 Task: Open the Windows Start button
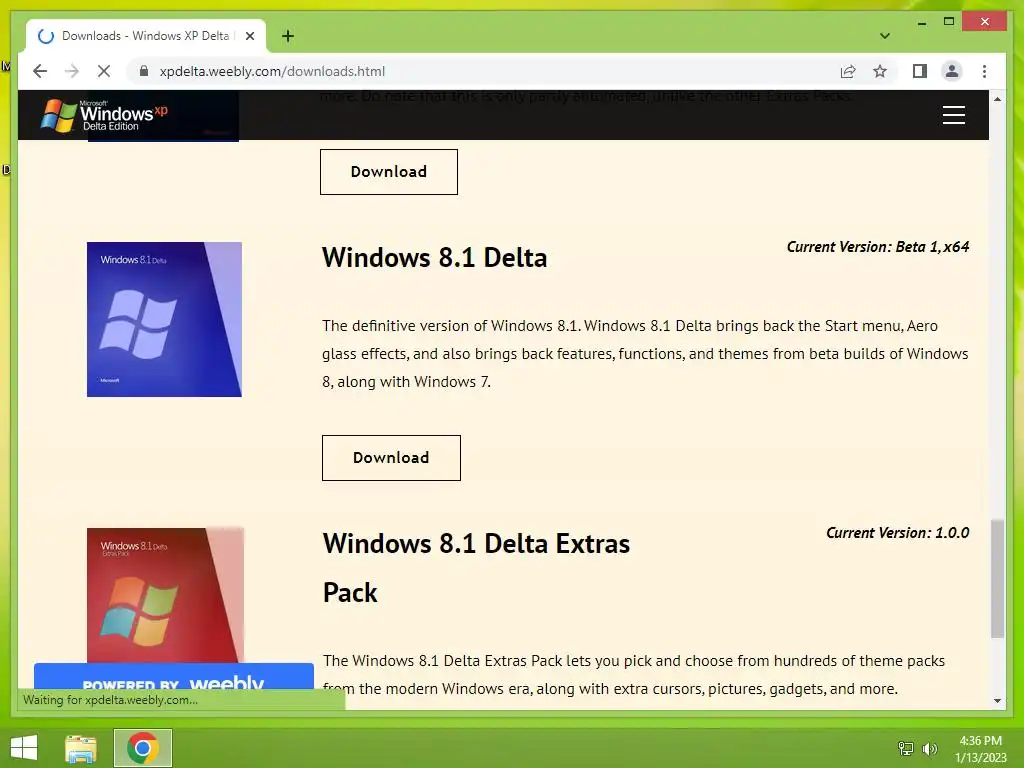24,748
